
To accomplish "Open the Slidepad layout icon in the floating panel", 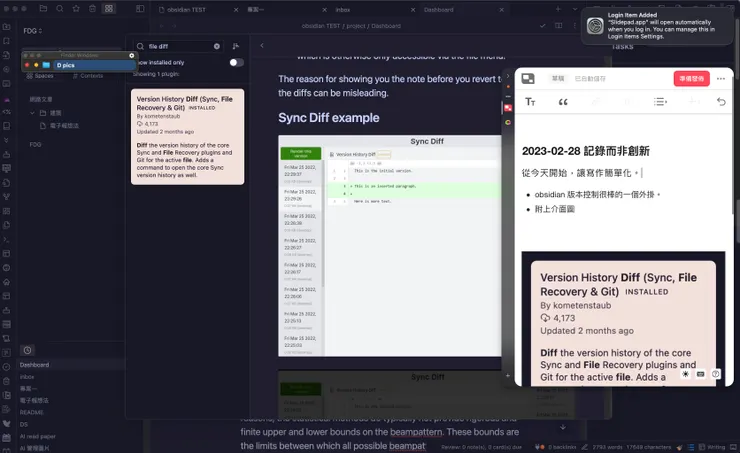I will (x=528, y=79).
